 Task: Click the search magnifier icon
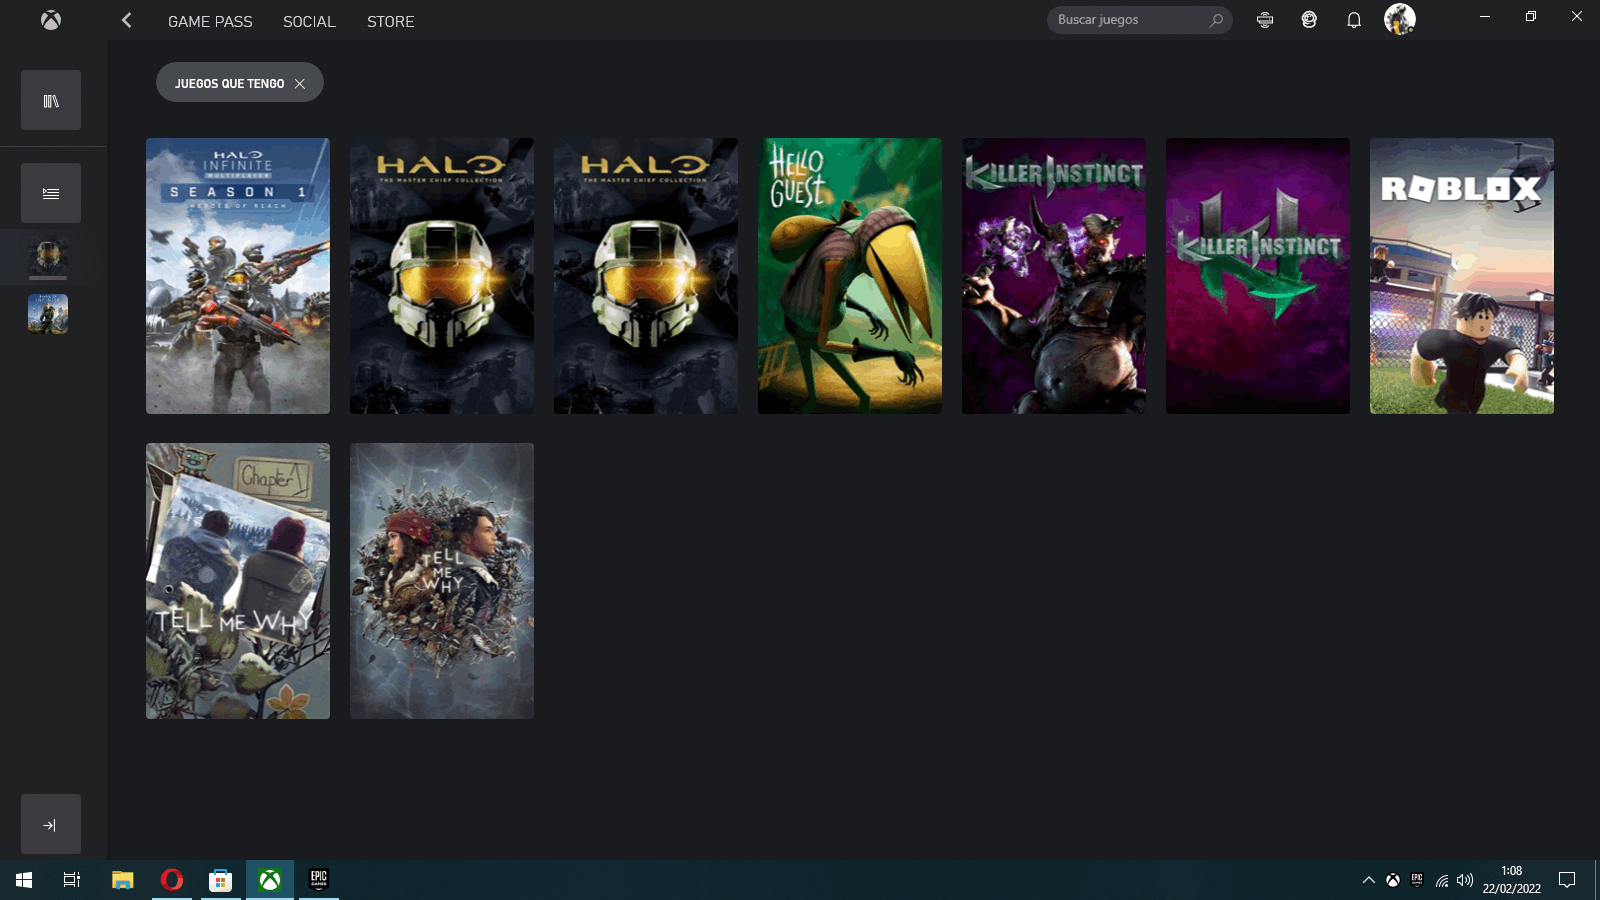(1216, 20)
